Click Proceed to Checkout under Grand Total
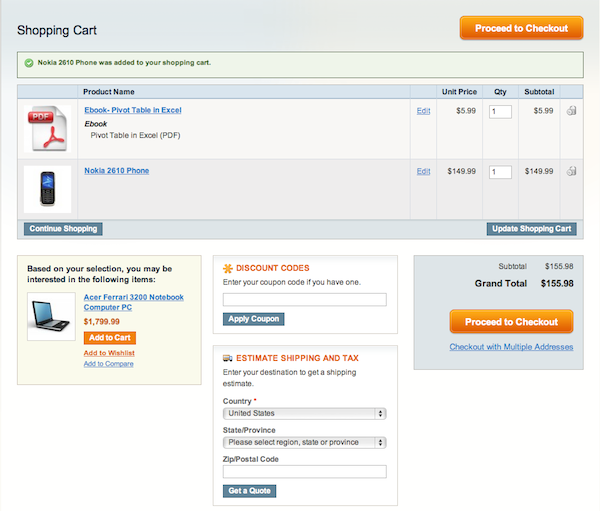The width and height of the screenshot is (600, 511). (x=511, y=322)
